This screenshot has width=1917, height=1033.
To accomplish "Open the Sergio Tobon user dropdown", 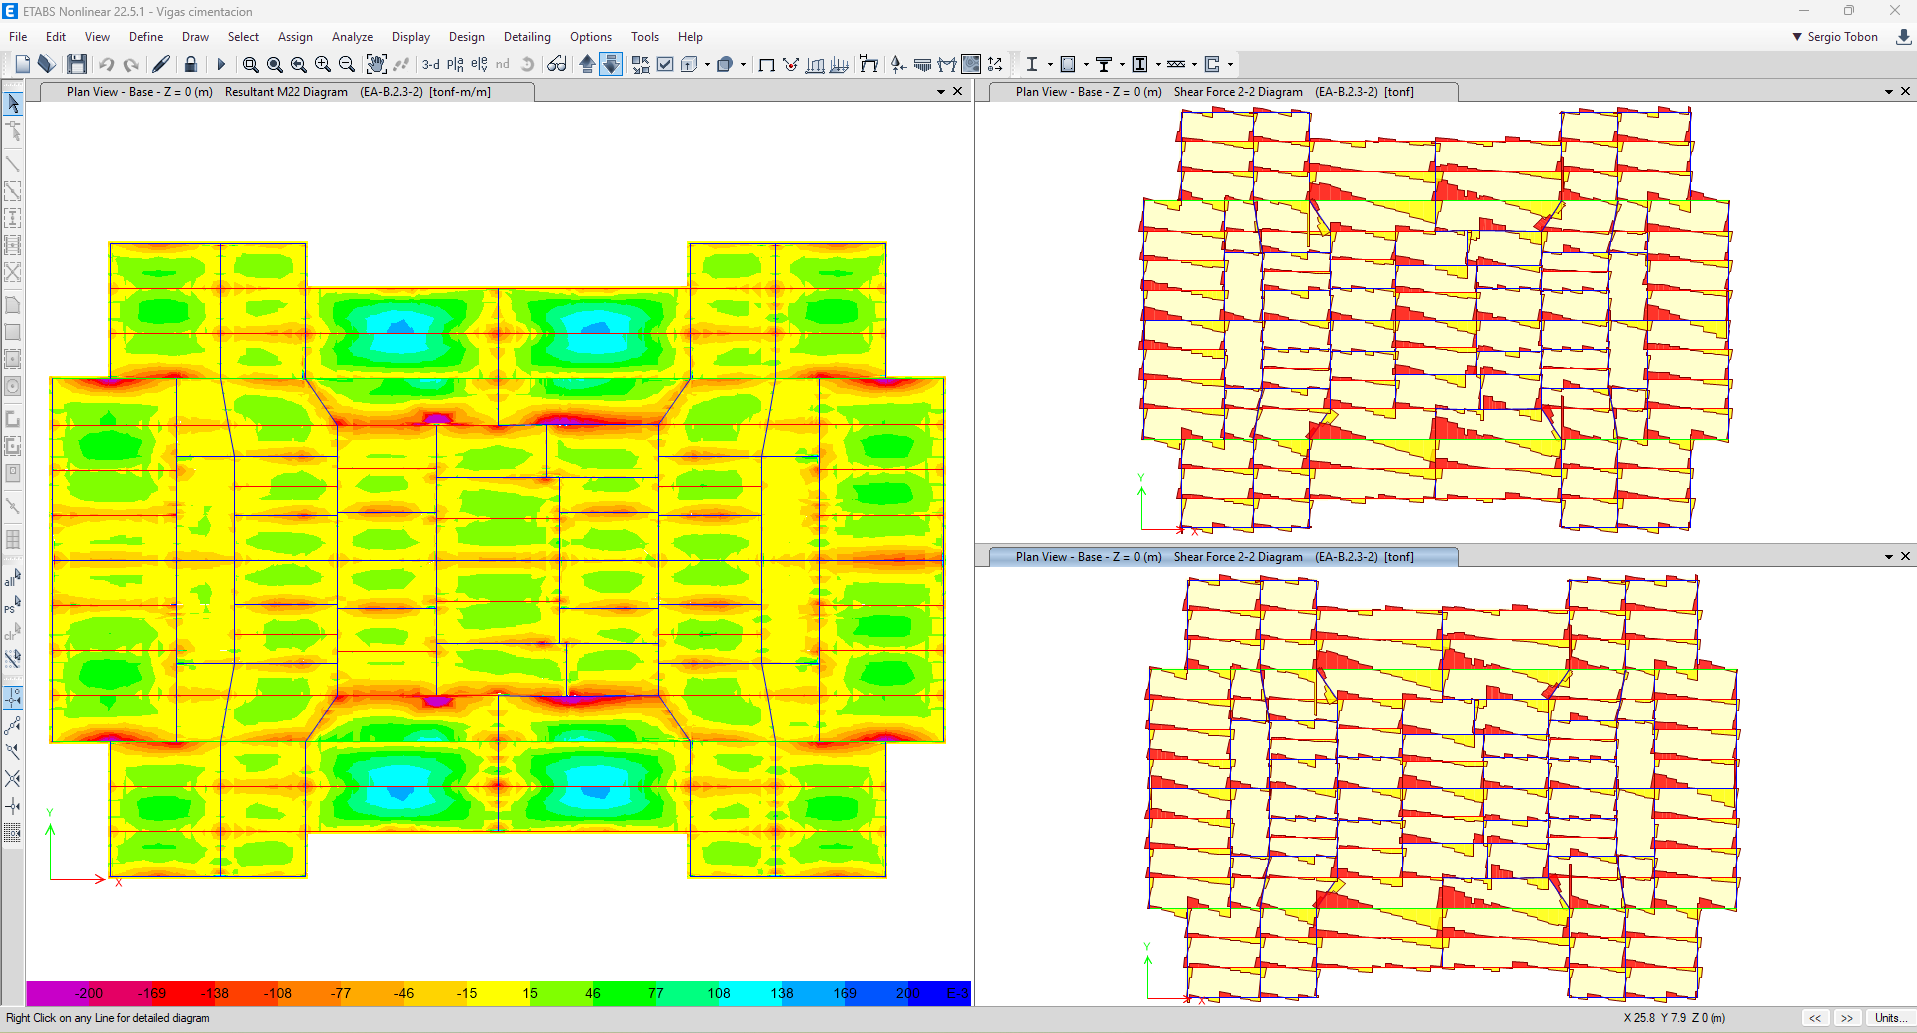I will [x=1834, y=37].
